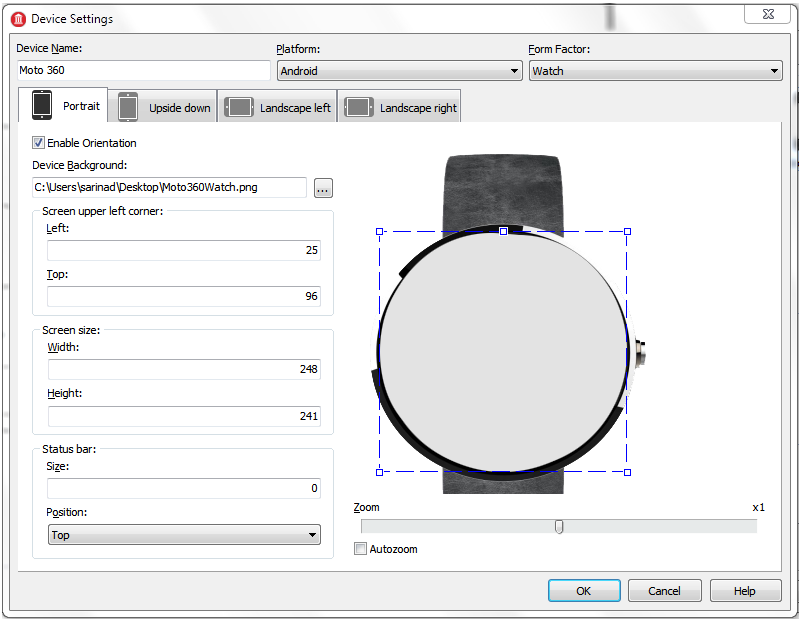Click bottom-right selection handle on watch preview
Screen dimensions: 801x622
point(627,472)
